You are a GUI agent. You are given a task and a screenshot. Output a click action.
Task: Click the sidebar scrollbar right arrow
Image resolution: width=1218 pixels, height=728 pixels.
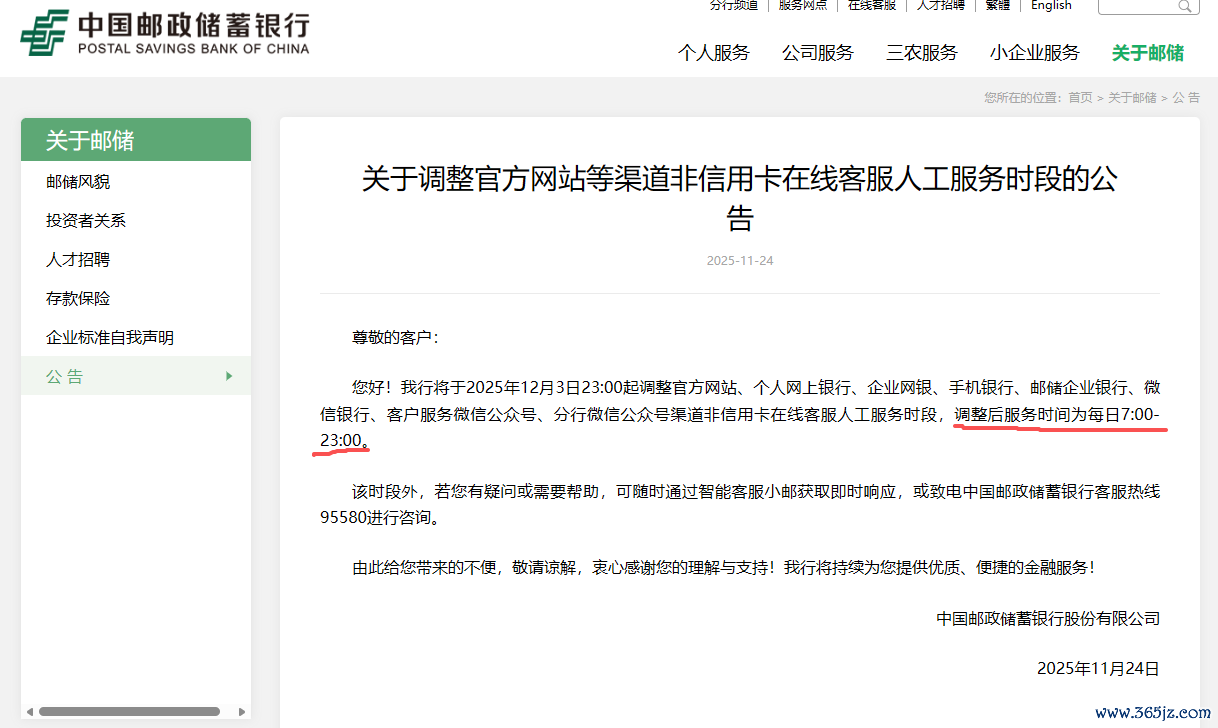(x=243, y=711)
